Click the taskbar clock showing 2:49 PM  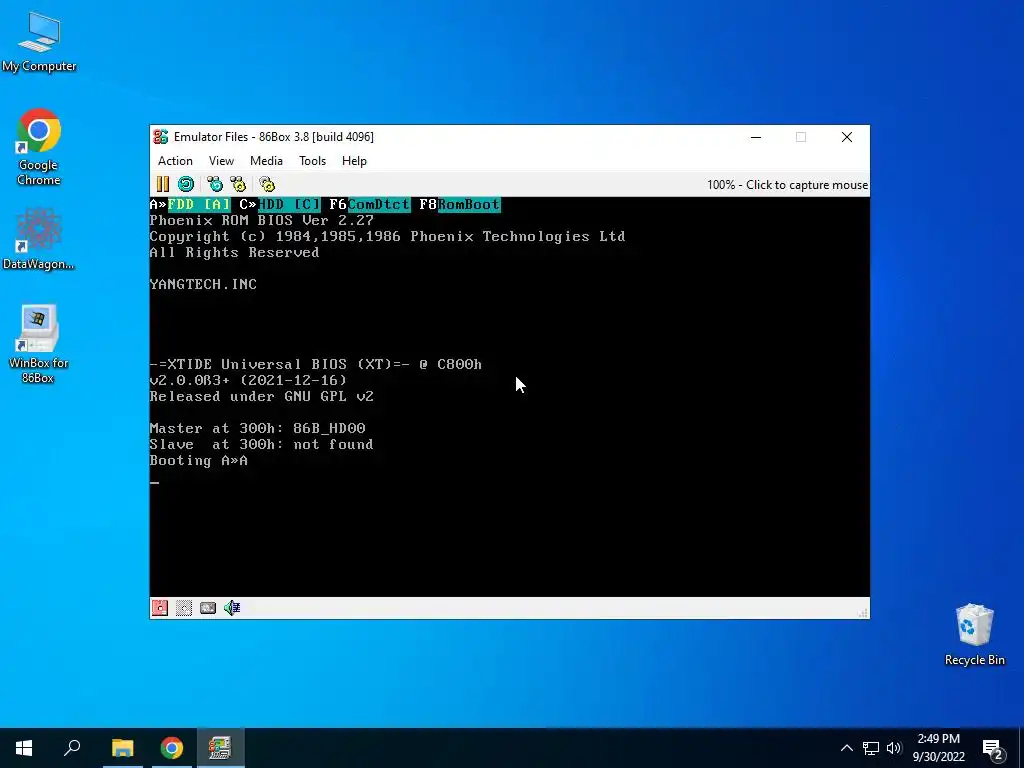point(938,748)
